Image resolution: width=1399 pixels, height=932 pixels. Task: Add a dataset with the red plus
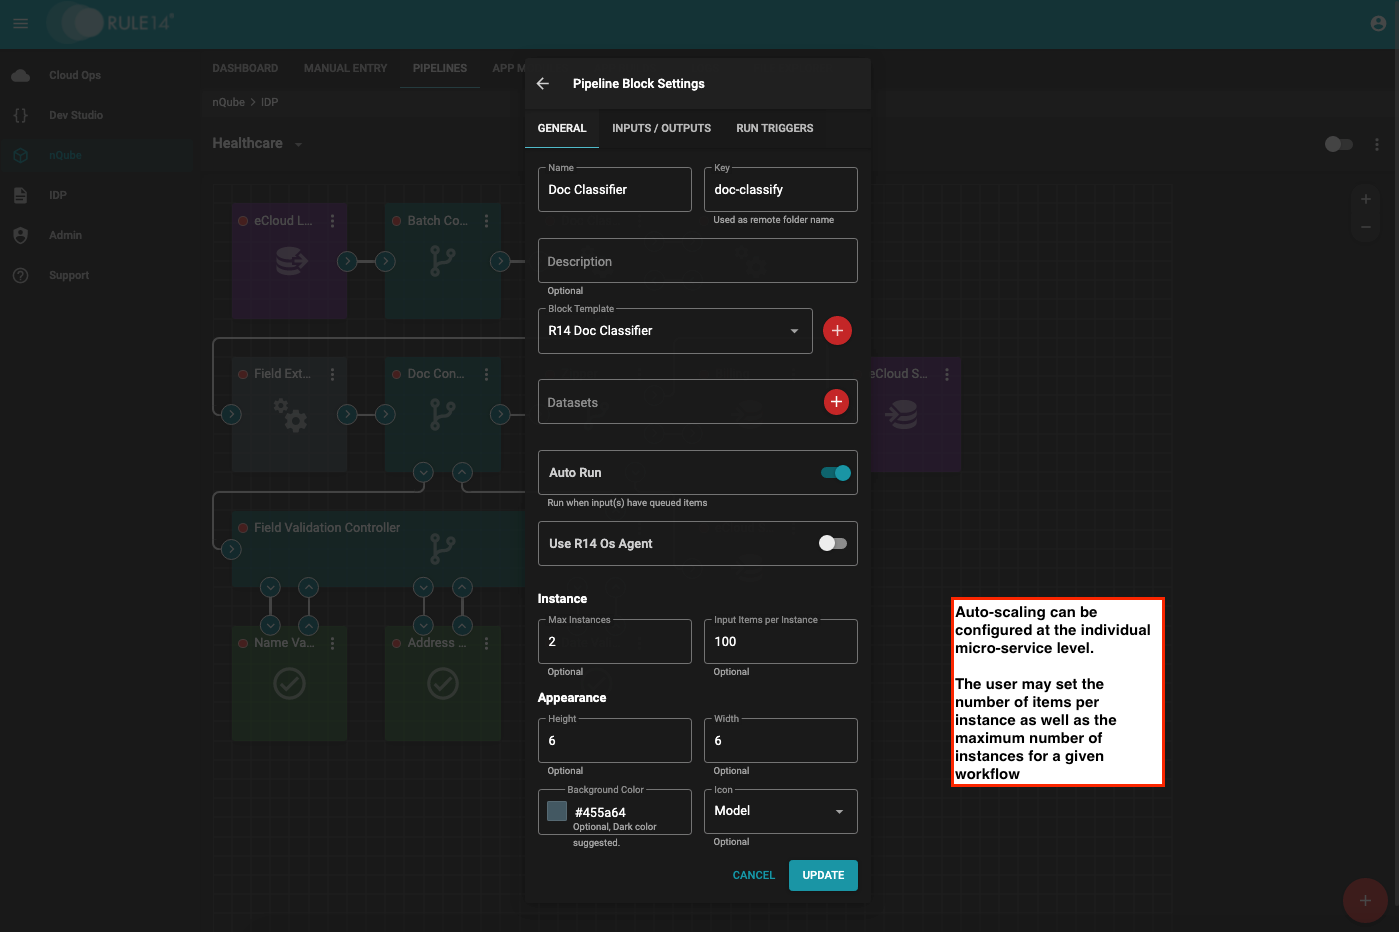pyautogui.click(x=836, y=402)
